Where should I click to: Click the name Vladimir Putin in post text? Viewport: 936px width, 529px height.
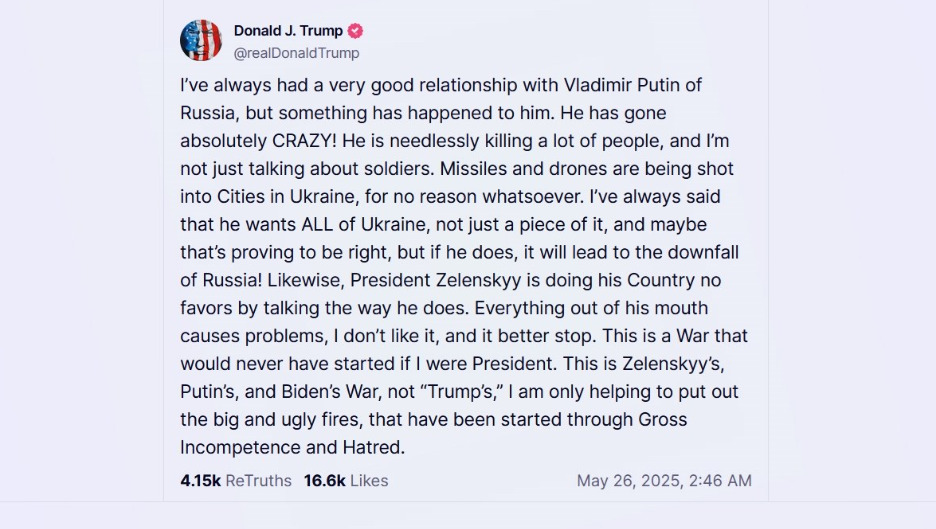click(x=622, y=85)
